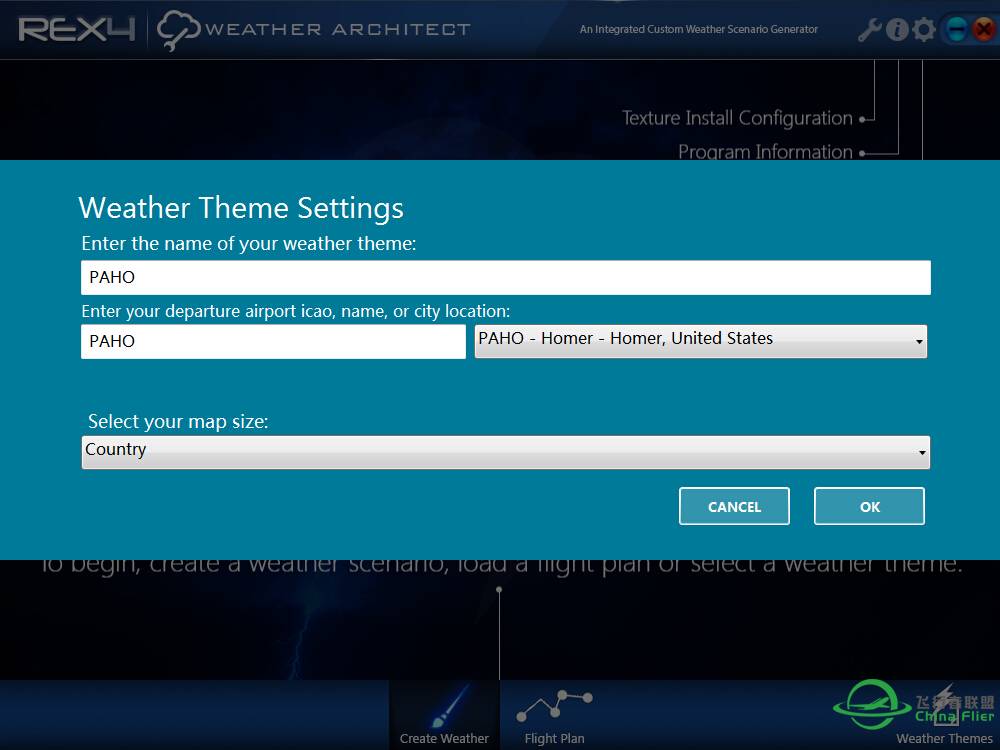The image size is (1000, 750).
Task: Open settings via the gear icon
Action: [x=924, y=30]
